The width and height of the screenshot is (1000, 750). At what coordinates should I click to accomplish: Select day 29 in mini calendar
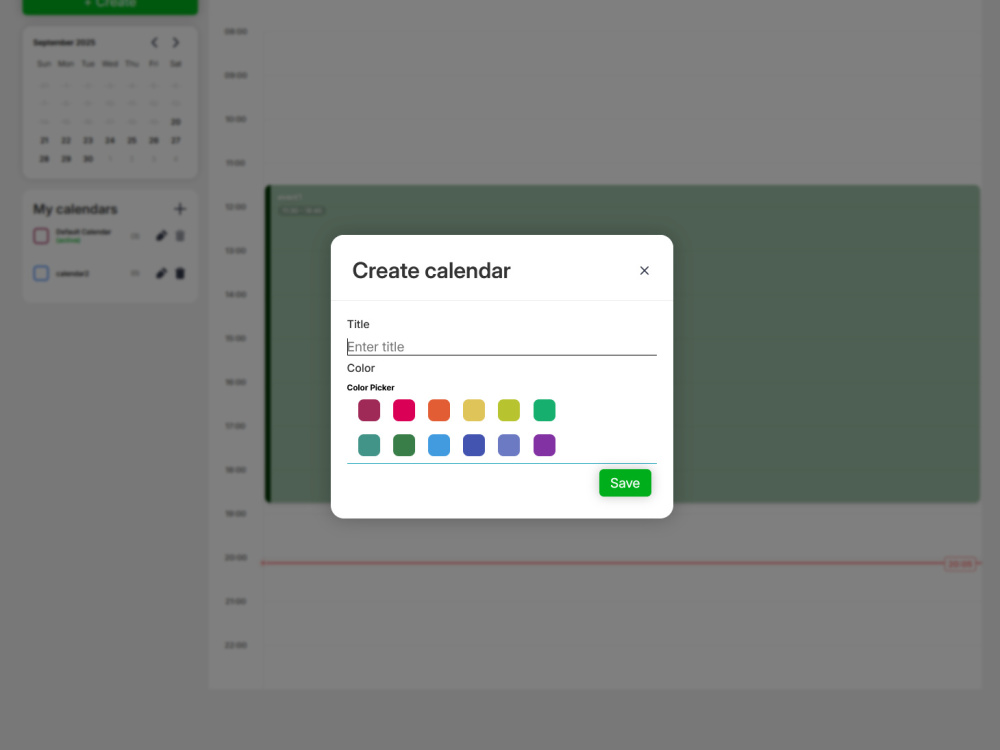[66, 159]
